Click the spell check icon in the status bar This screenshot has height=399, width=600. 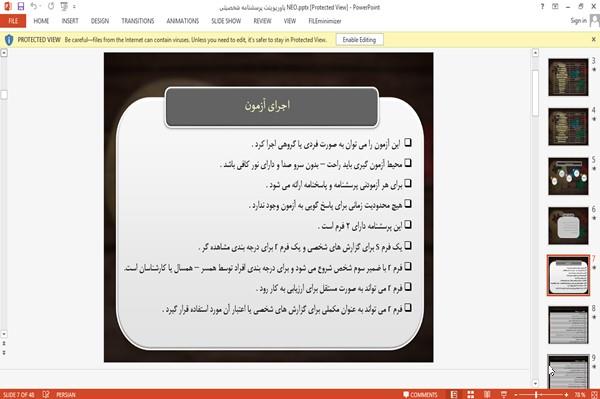[x=46, y=394]
